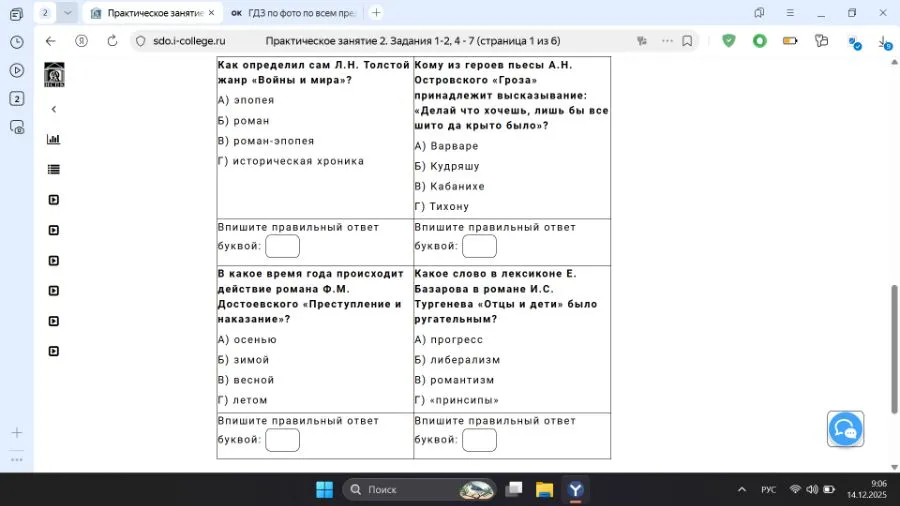Add a new item to browser sidebar

pos(17,433)
